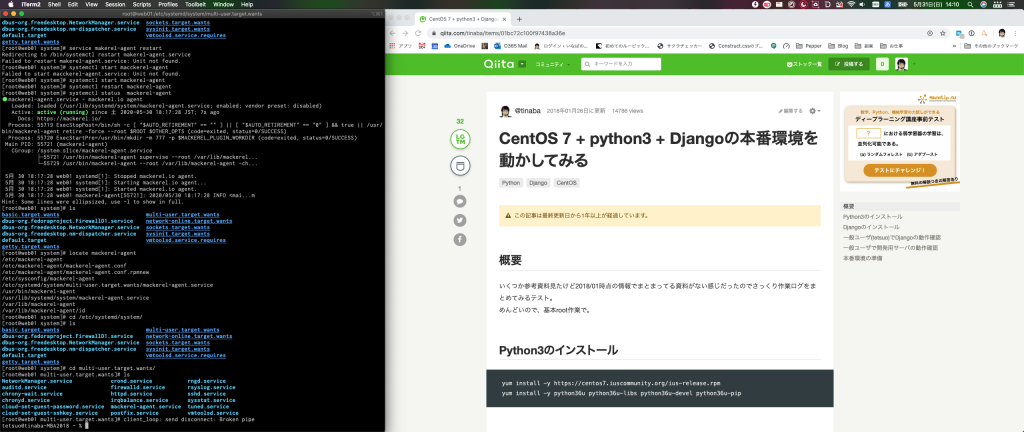Screen dimensions: 1024x432
Task: Close the CentOS 7 + python3 Chrome tab
Action: click(505, 19)
